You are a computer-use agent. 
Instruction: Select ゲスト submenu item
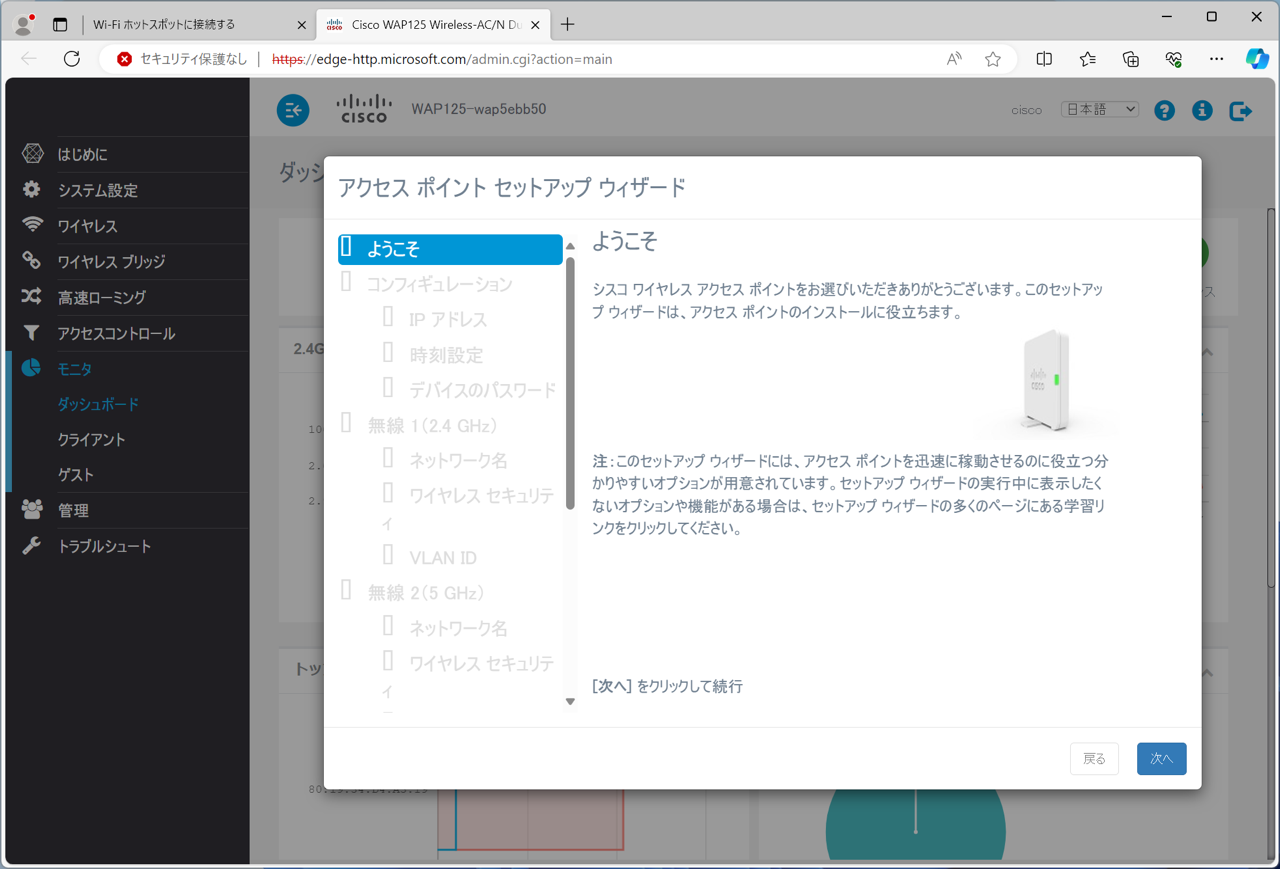75,475
